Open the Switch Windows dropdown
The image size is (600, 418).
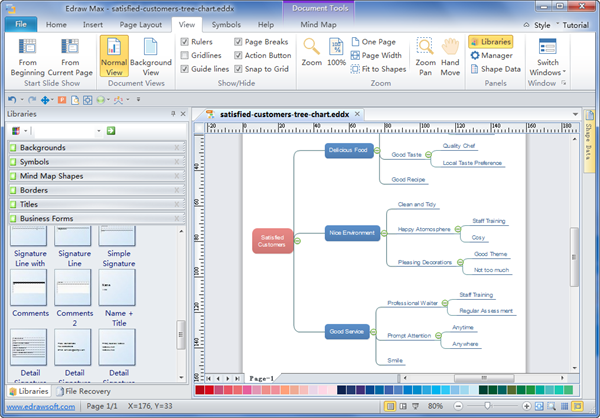[x=547, y=58]
